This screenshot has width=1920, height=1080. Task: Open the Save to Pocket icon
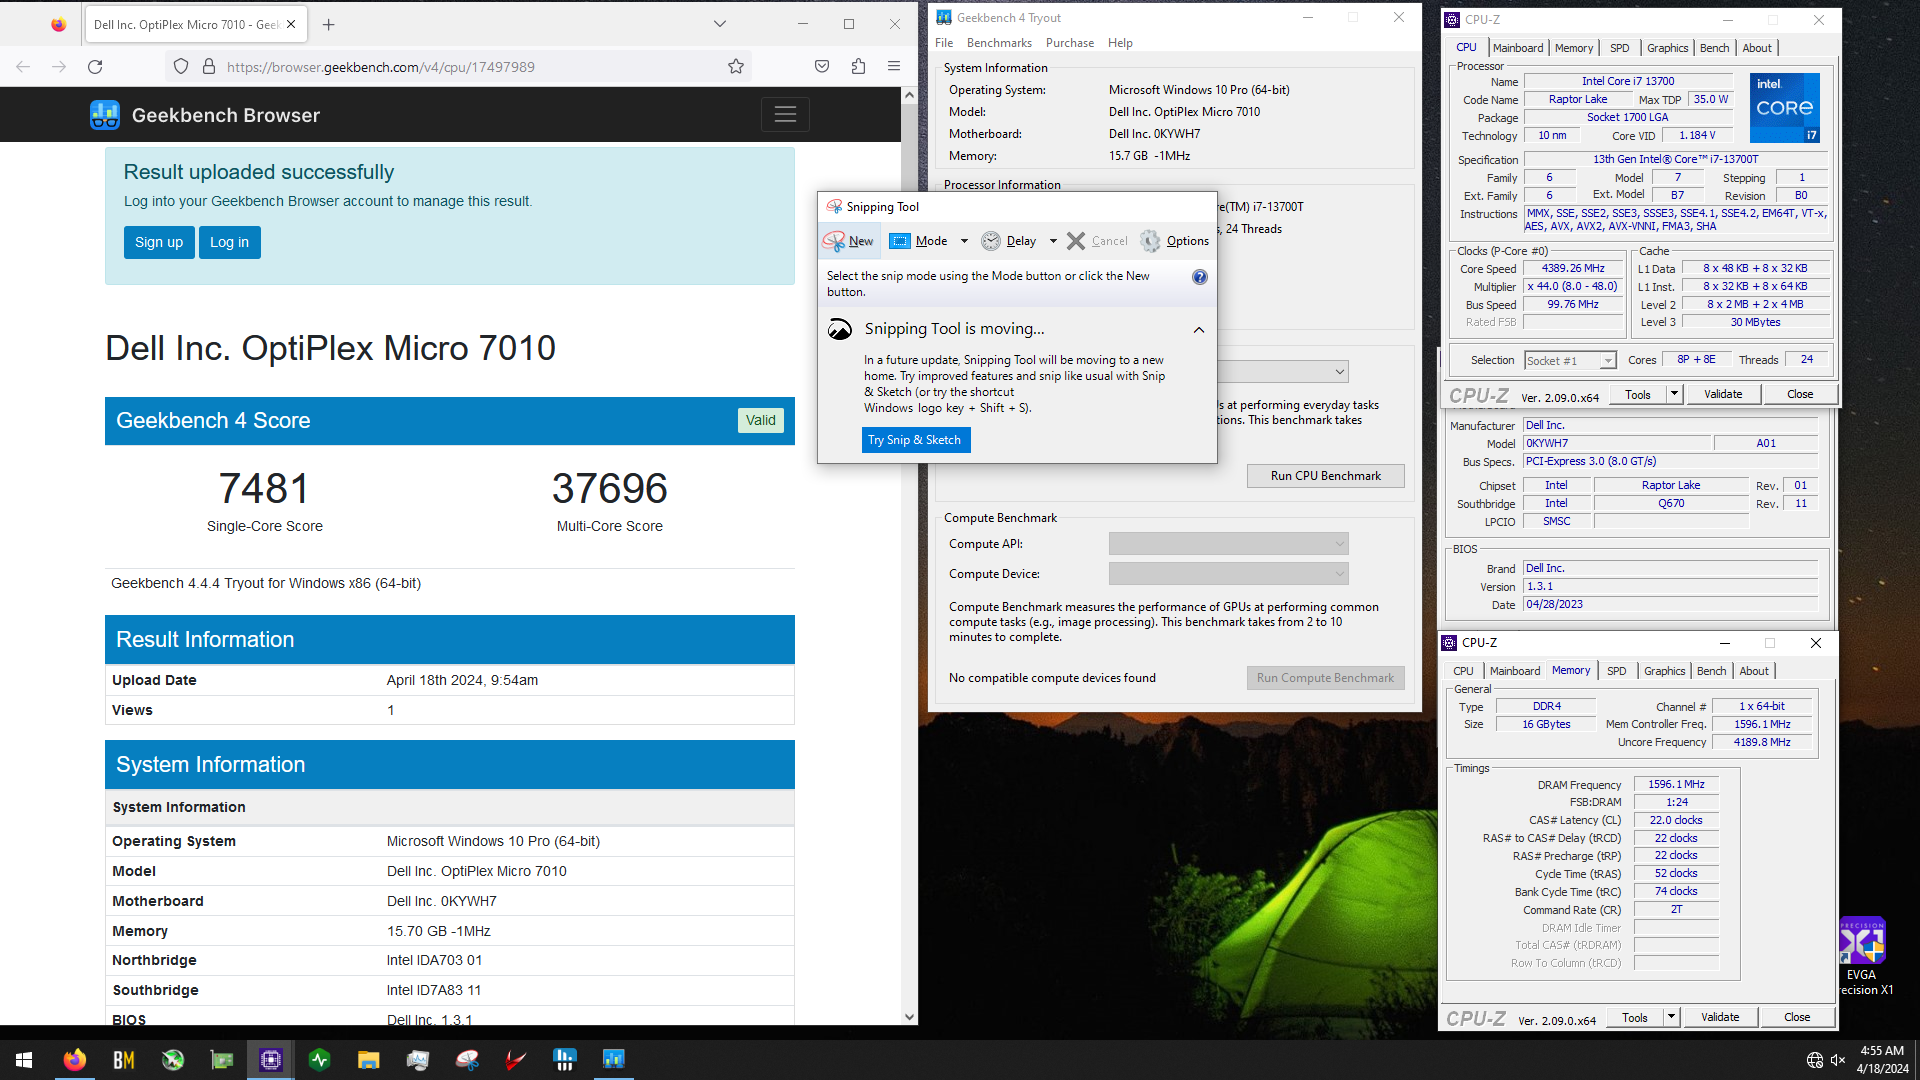pos(822,66)
